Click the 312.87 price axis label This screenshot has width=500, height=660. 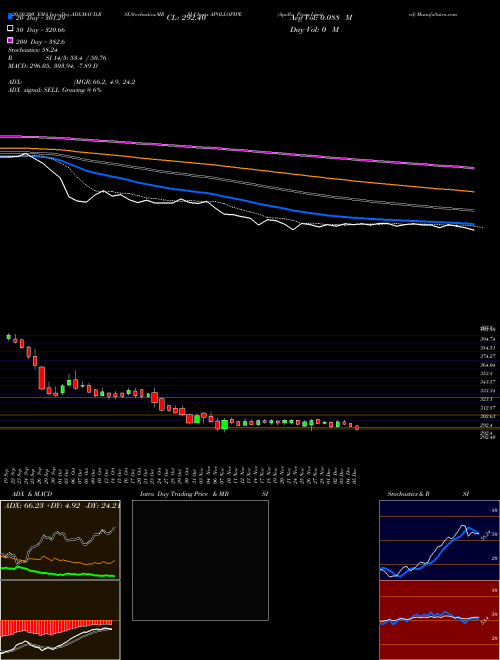487,408
